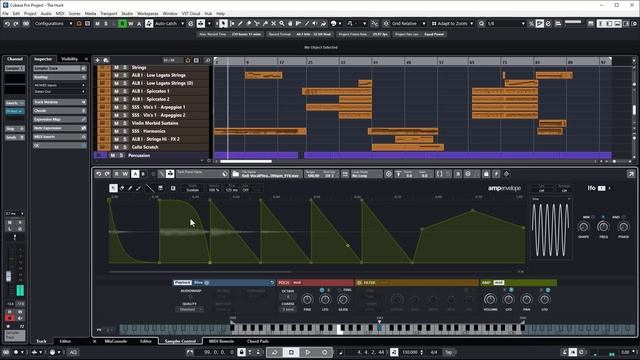Open the File menu
This screenshot has height=360, width=640.
[5, 13]
